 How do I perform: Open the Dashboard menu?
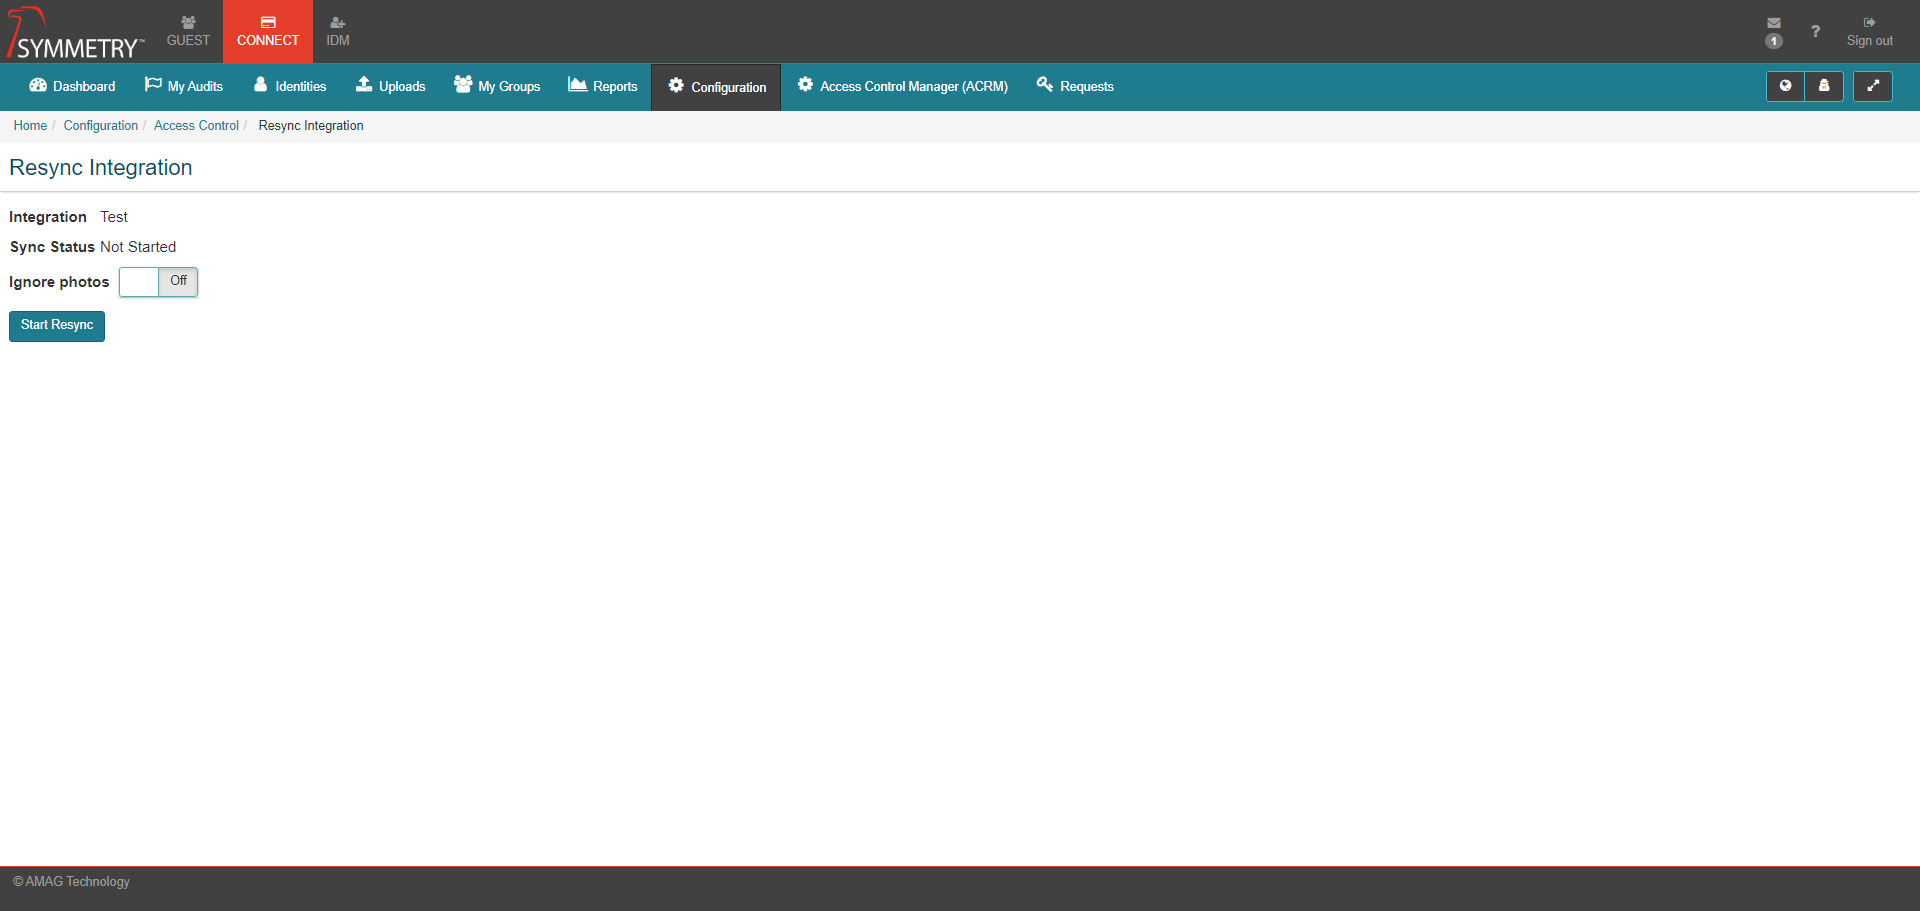[72, 86]
